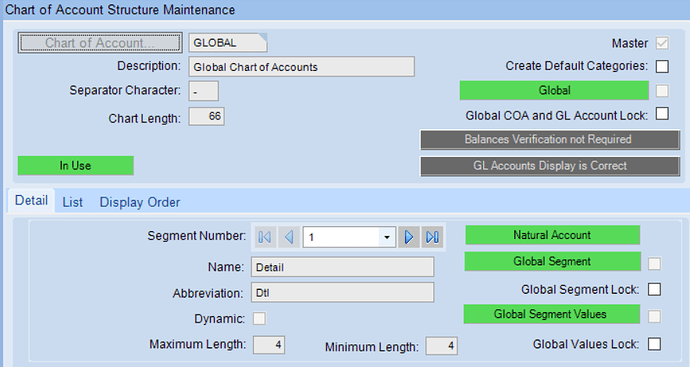Go to first segment record
The image size is (690, 367).
264,238
